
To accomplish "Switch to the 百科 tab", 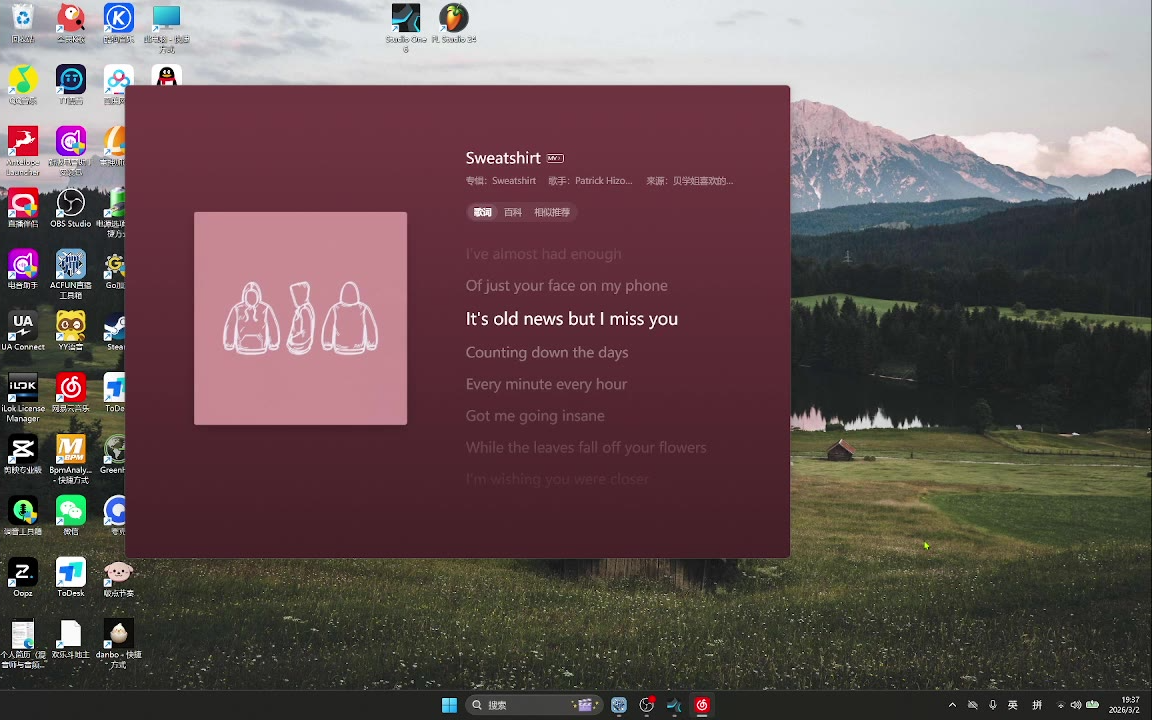I will coord(513,212).
